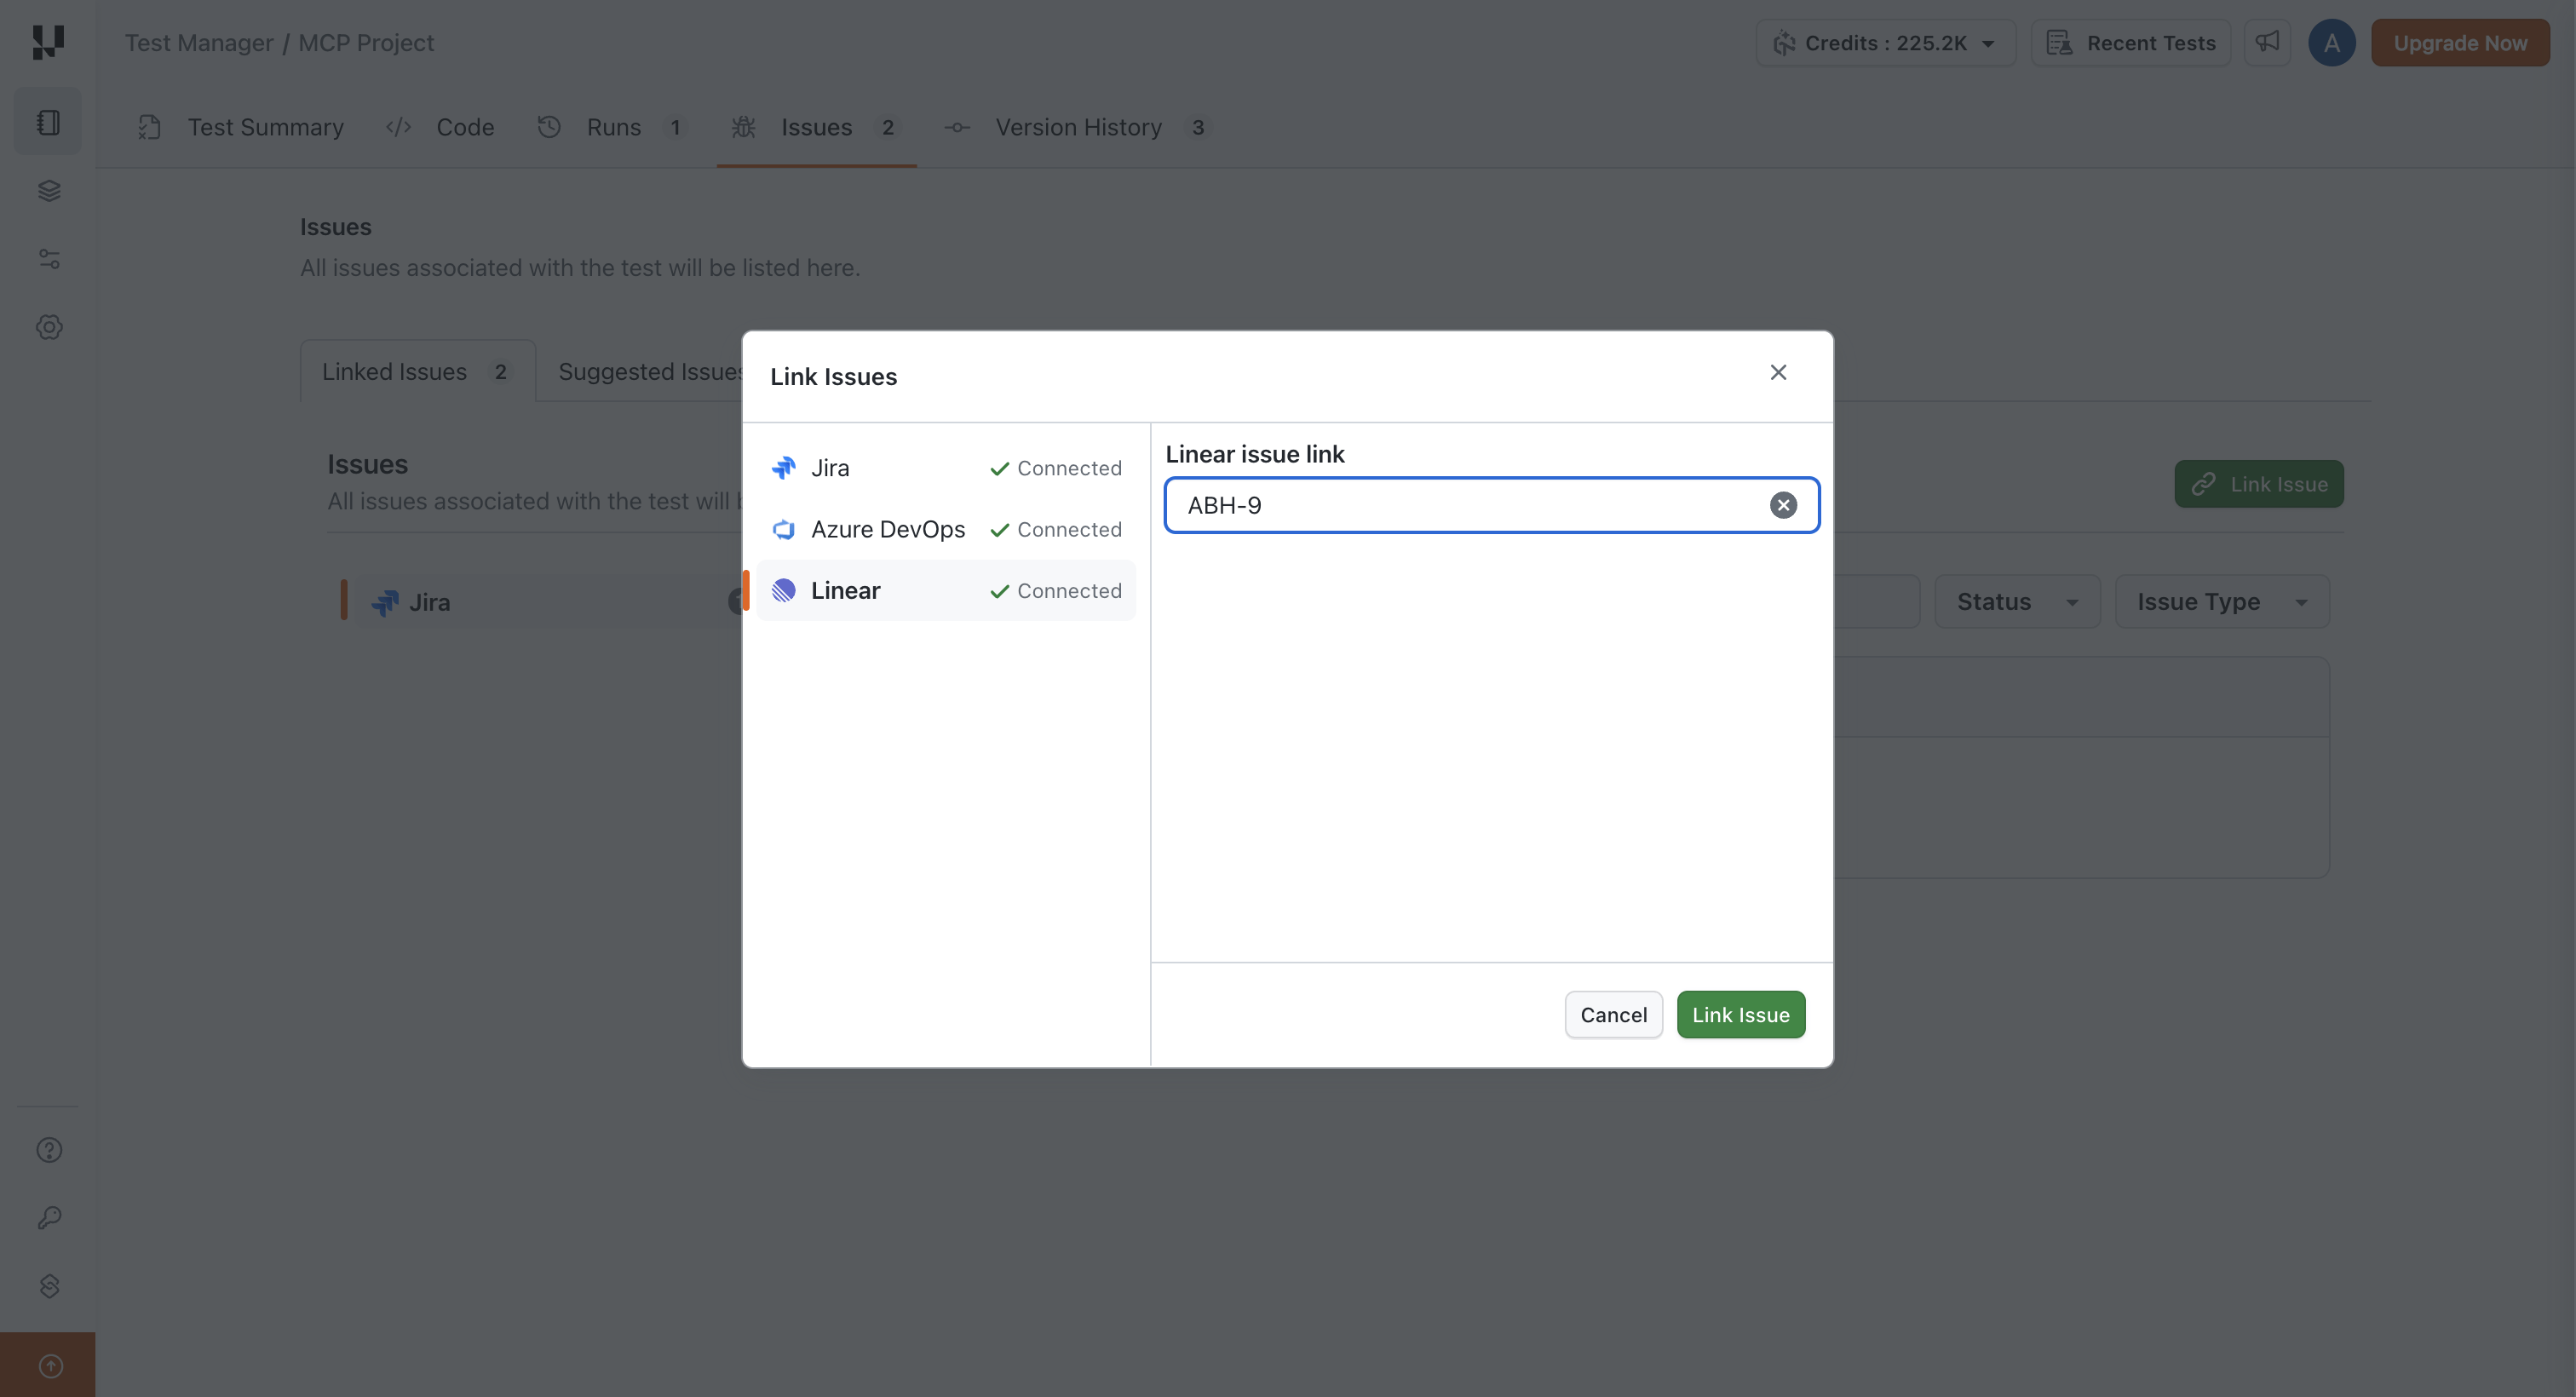Click the Cancel button in the dialog

click(1613, 1015)
